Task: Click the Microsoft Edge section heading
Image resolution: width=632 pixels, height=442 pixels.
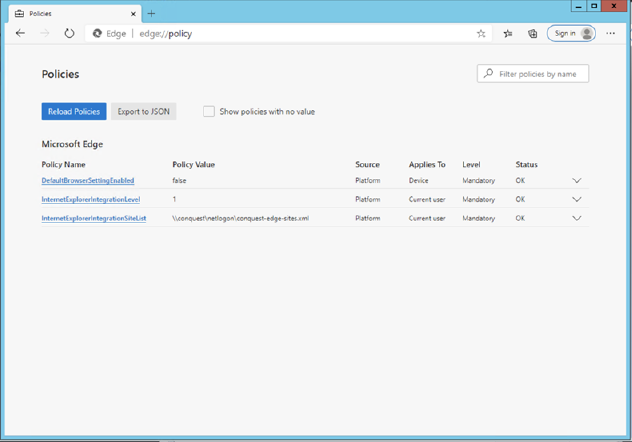Action: pyautogui.click(x=72, y=144)
